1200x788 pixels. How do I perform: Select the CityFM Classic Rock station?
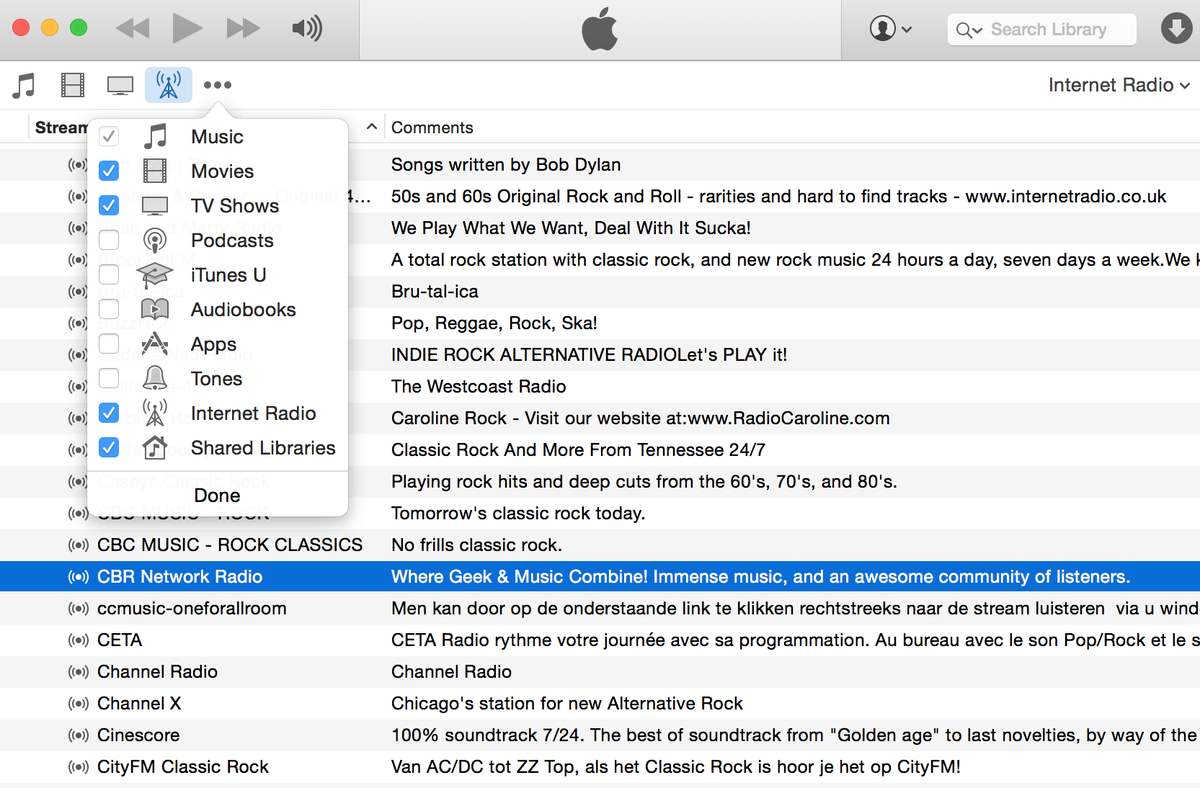(x=183, y=767)
